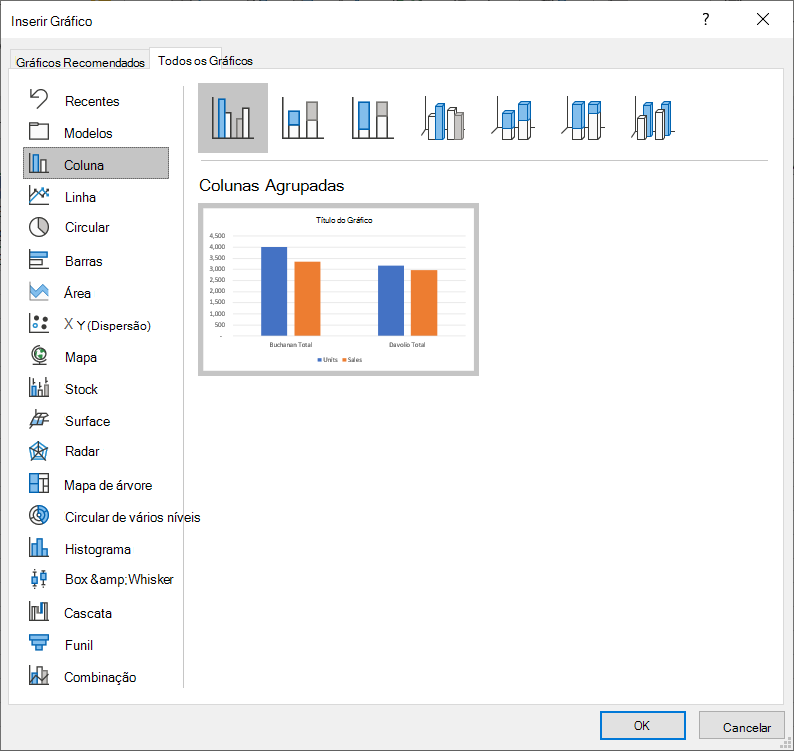
Task: Pick the 3-D 100% Stacked Column icon
Action: (583, 118)
